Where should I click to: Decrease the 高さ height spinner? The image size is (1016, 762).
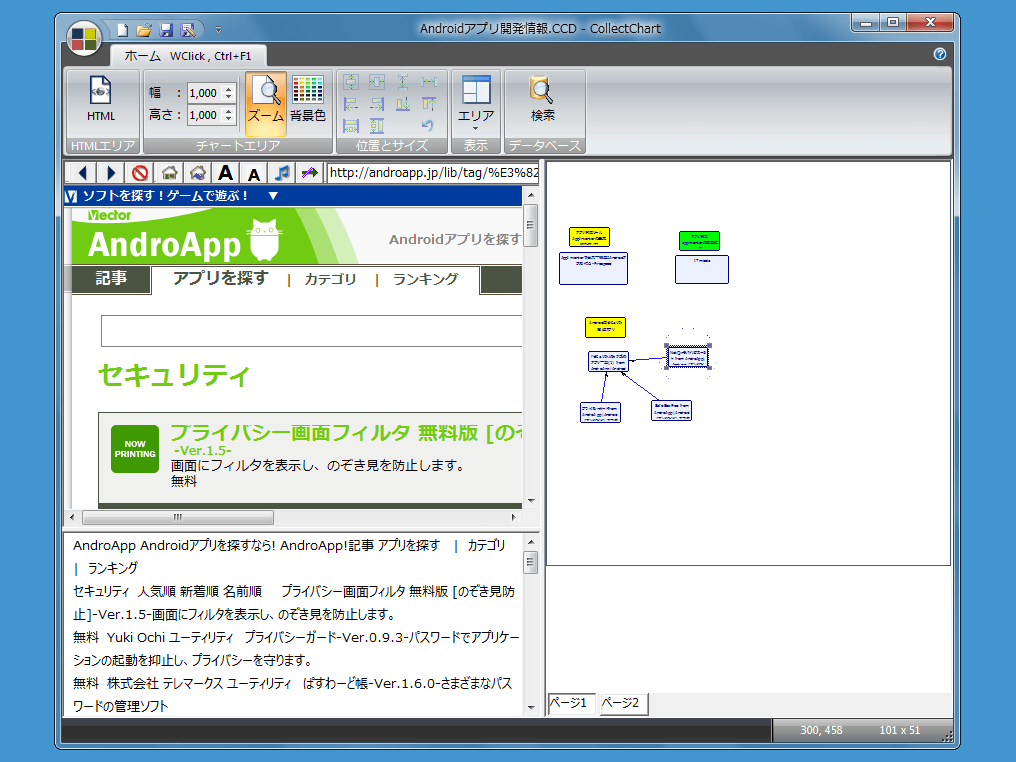(x=228, y=119)
